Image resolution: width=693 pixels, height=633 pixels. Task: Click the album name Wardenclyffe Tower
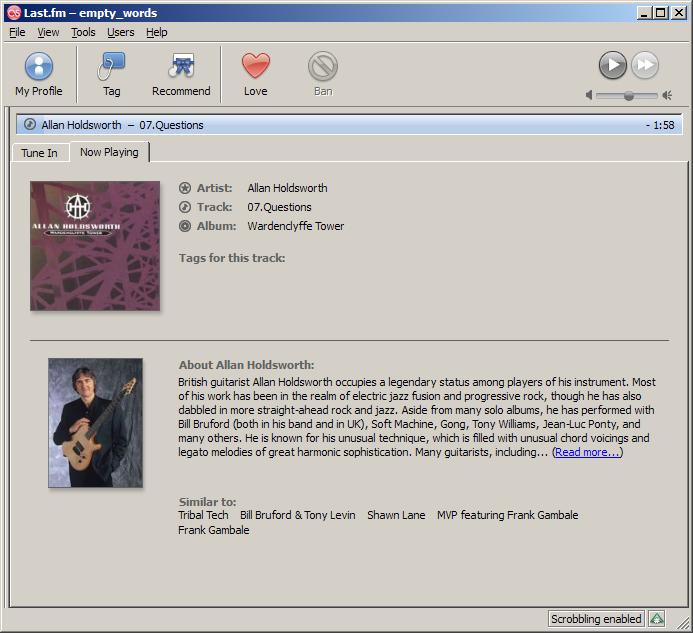click(296, 226)
